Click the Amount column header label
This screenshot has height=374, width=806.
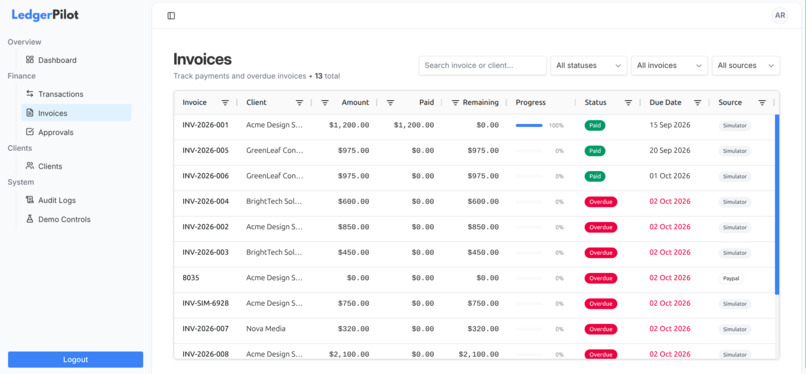point(355,103)
